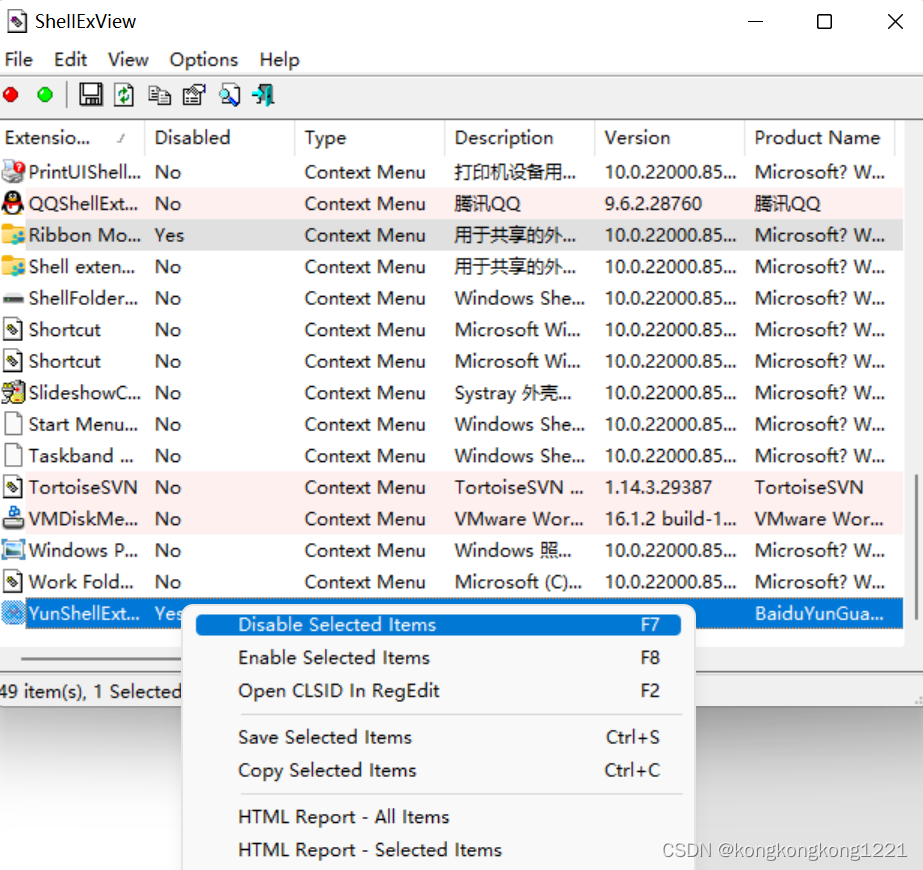Choose Disable Selected Items in context menu
This screenshot has width=923, height=870.
point(438,625)
